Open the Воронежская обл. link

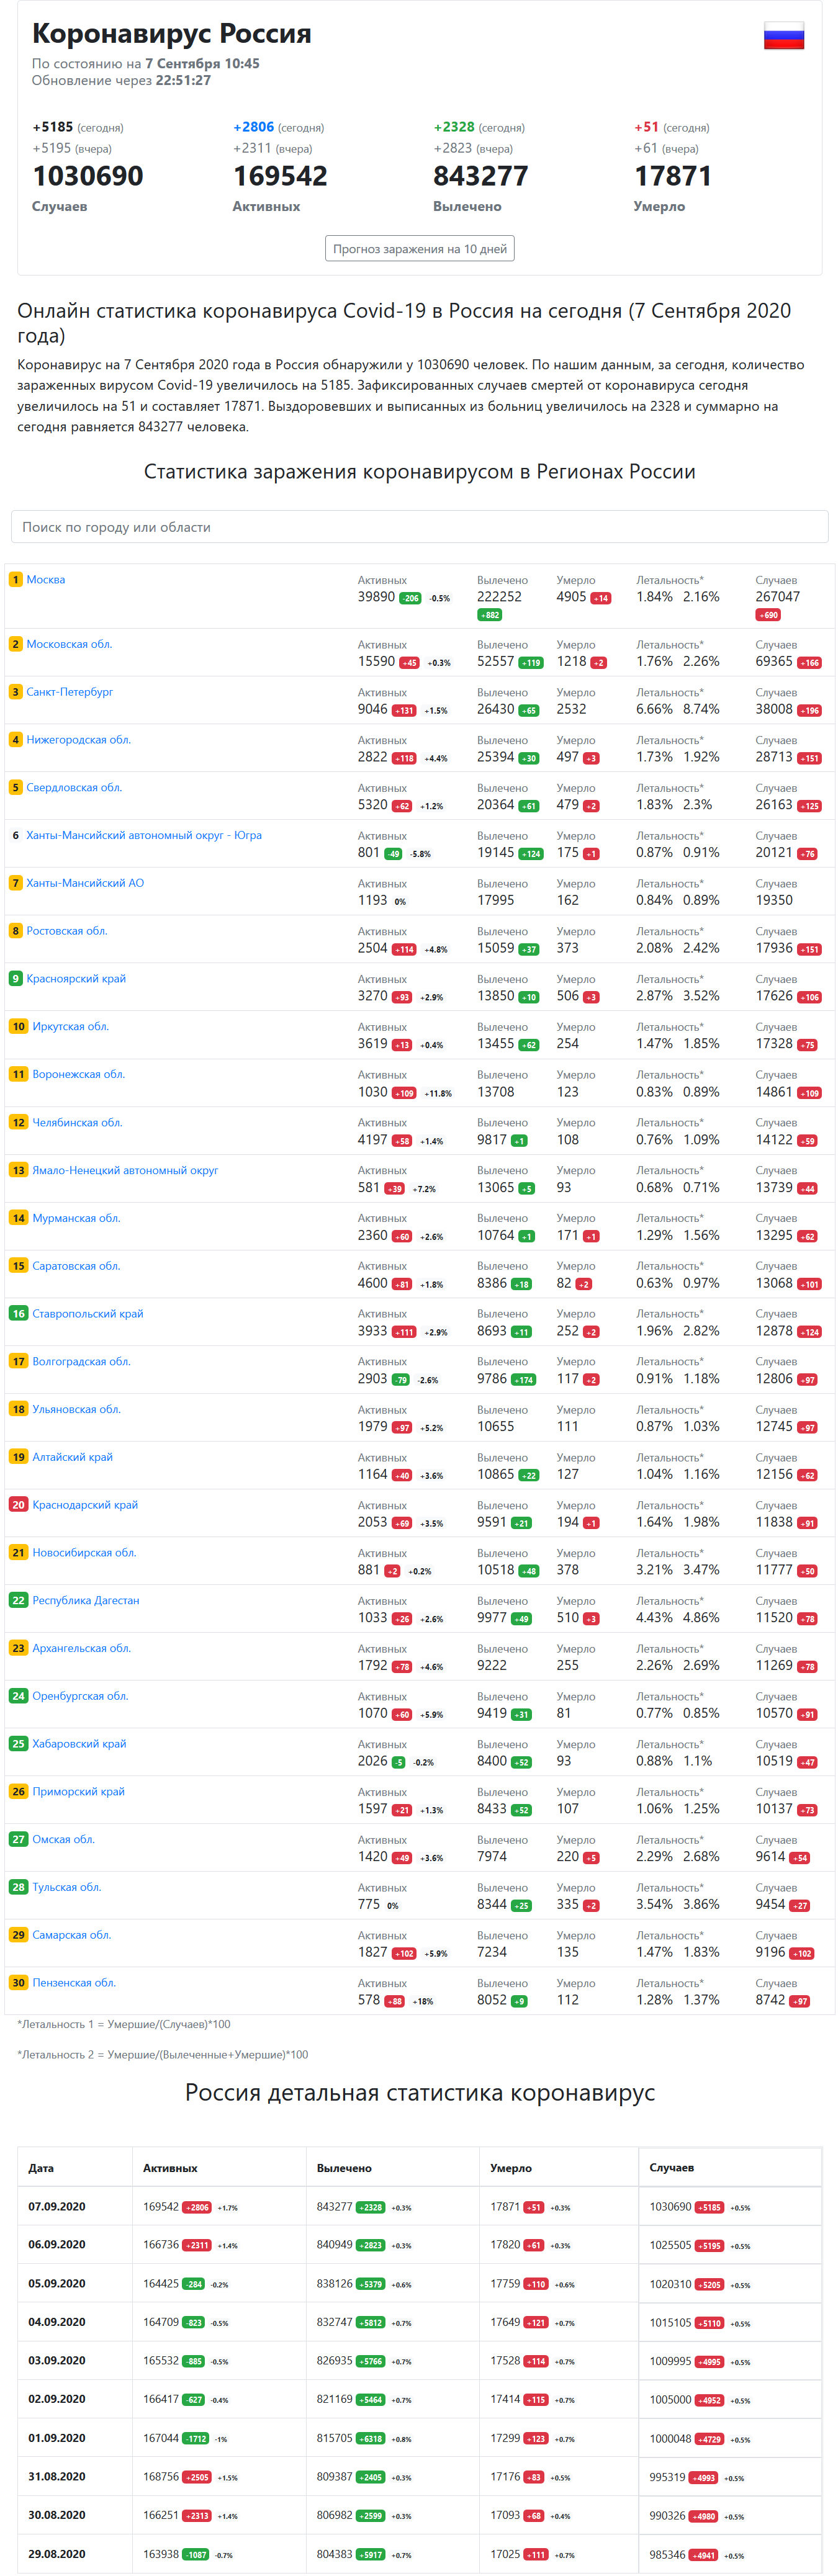tap(78, 1075)
